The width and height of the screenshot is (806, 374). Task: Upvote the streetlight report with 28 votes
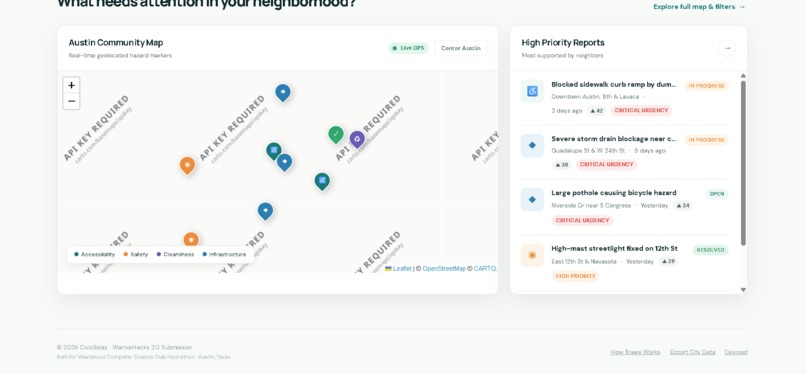tap(668, 261)
